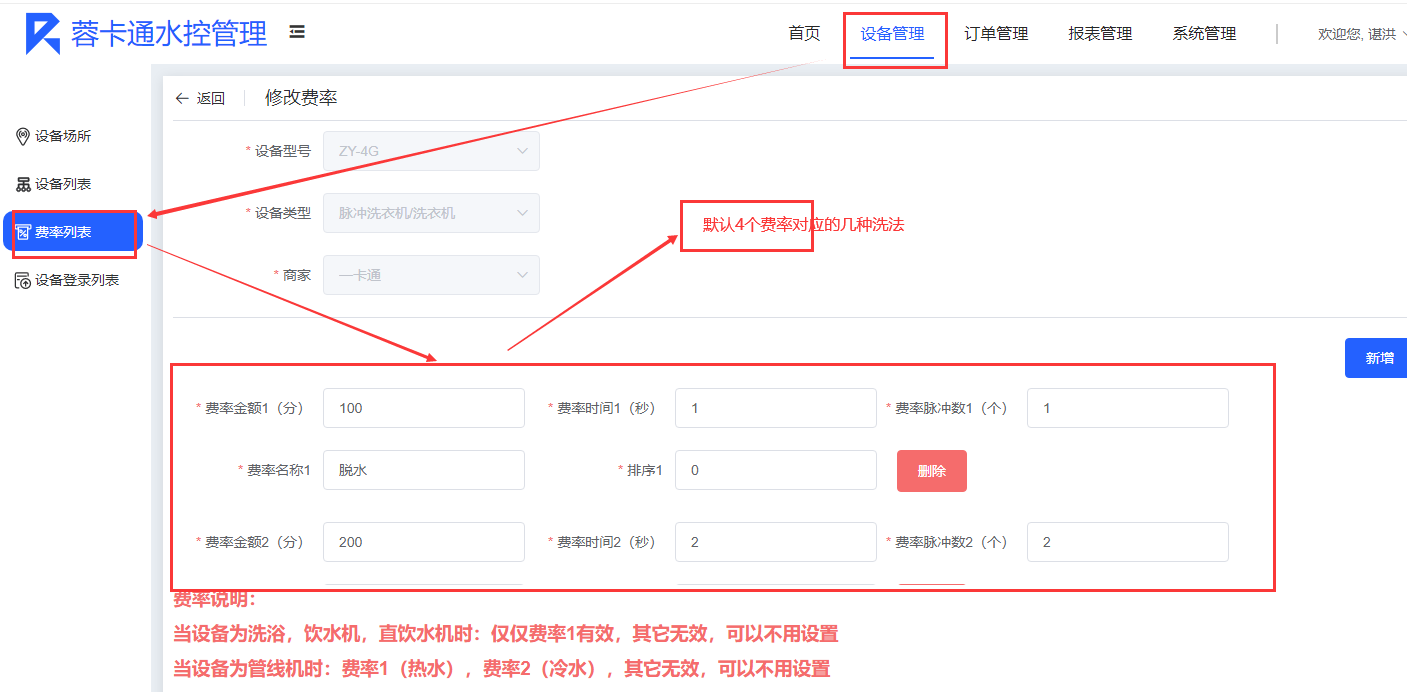Image resolution: width=1407 pixels, height=692 pixels.
Task: Go to 系统管理 in top navigation
Action: [1204, 34]
